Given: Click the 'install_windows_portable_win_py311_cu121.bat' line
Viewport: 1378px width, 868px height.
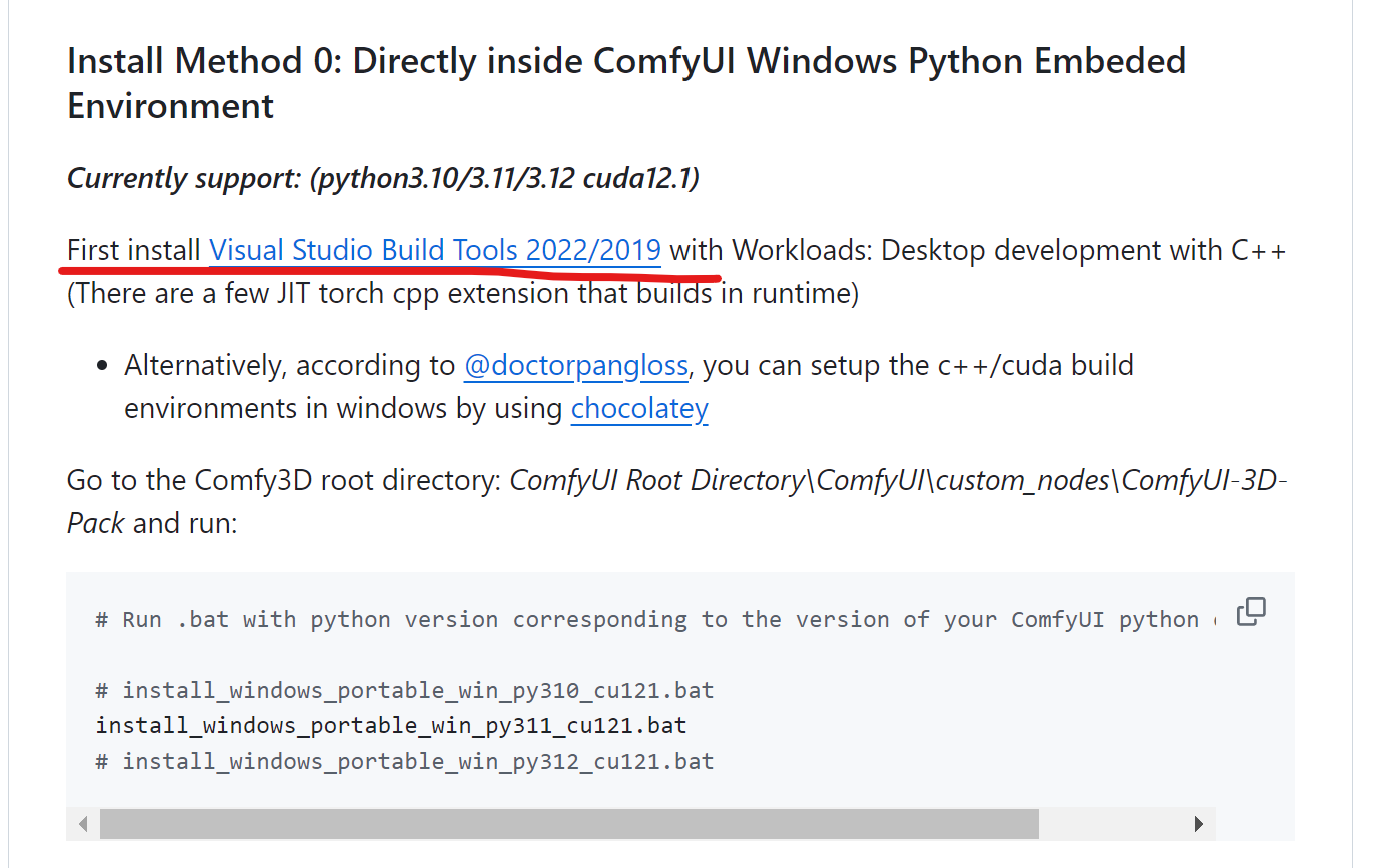Looking at the screenshot, I should tap(391, 725).
